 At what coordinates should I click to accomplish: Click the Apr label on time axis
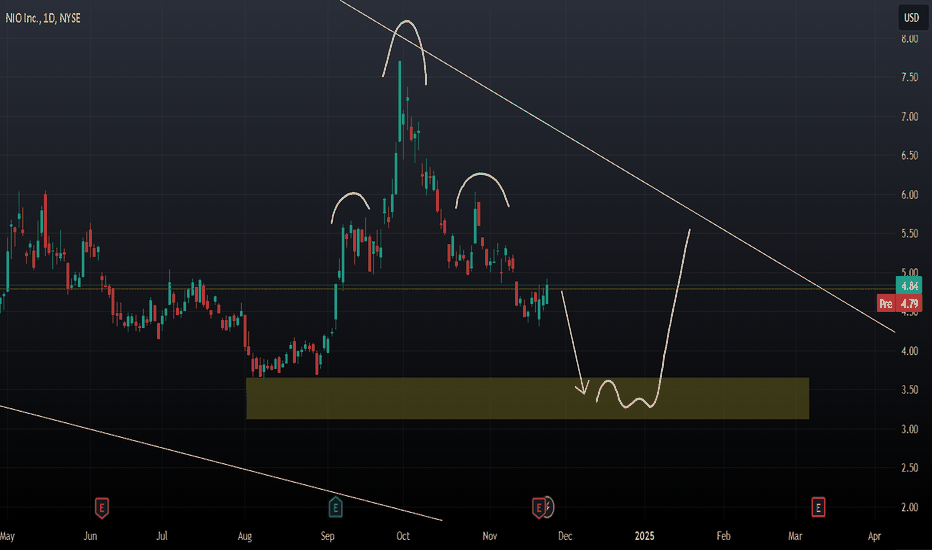pyautogui.click(x=874, y=536)
